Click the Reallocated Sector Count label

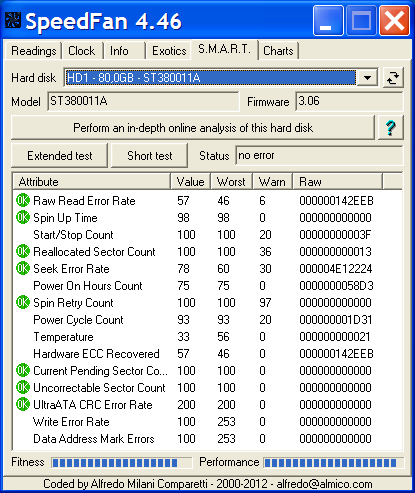(94, 252)
